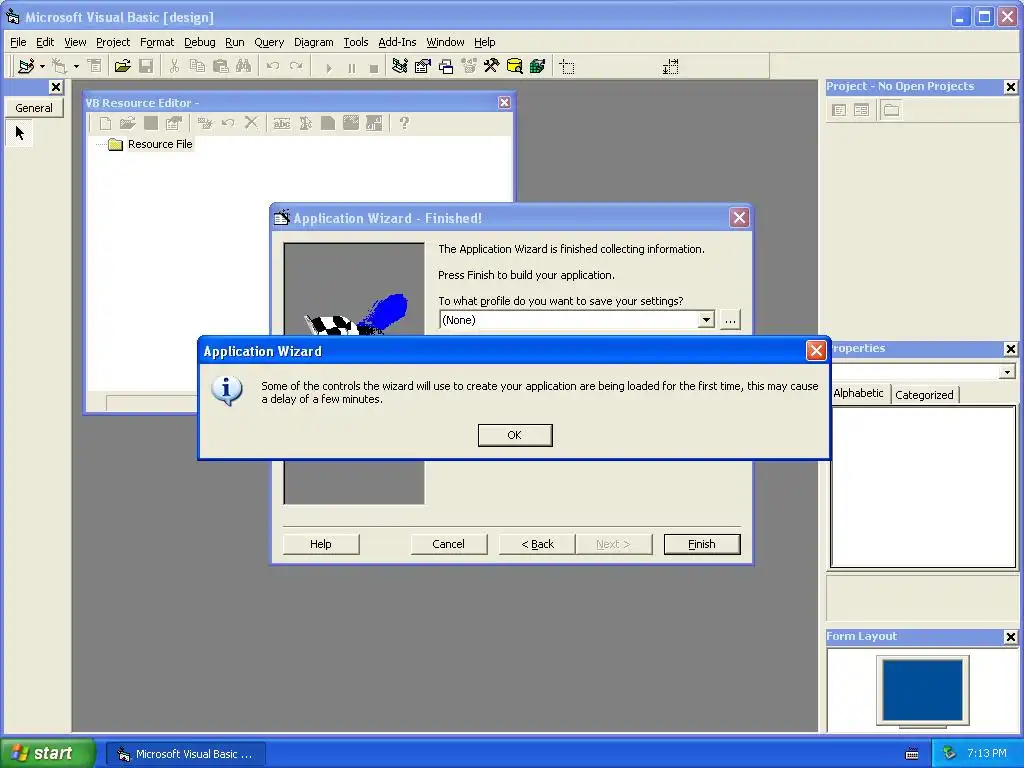Click the Microsoft Visual Basic taskbar button
The width and height of the screenshot is (1024, 768).
[186, 754]
